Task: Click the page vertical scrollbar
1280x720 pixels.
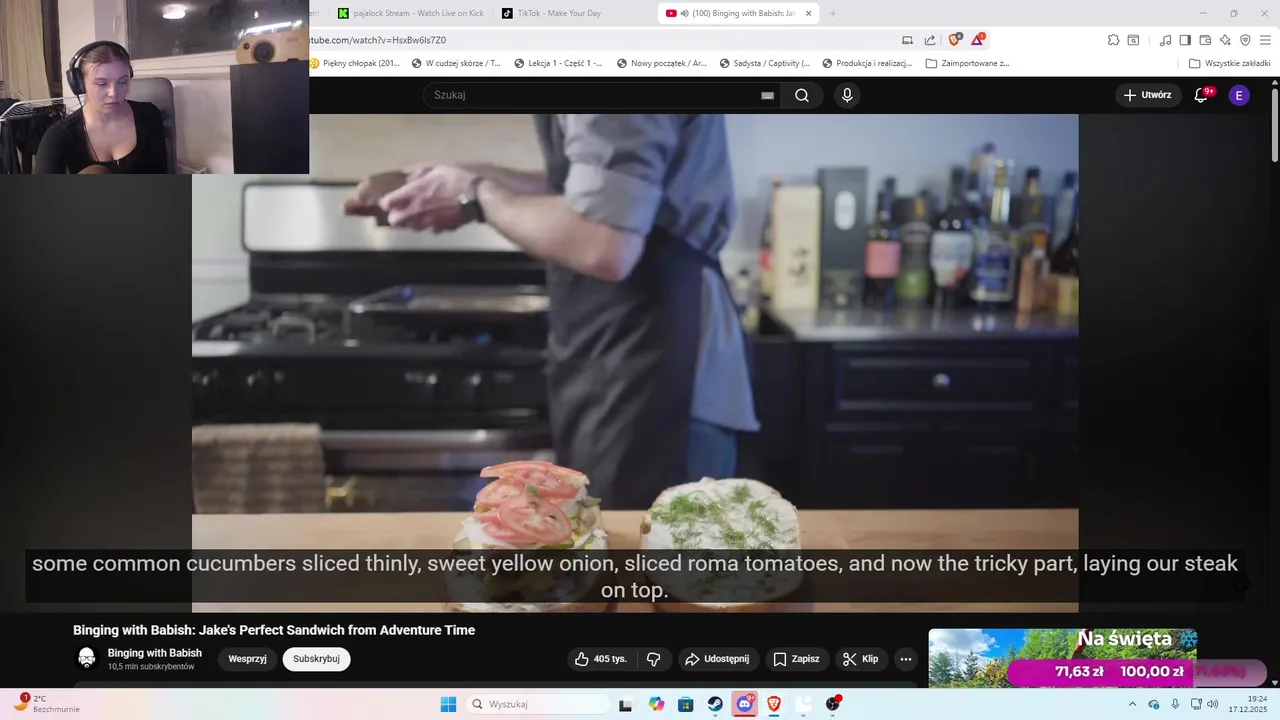Action: pos(1274,126)
